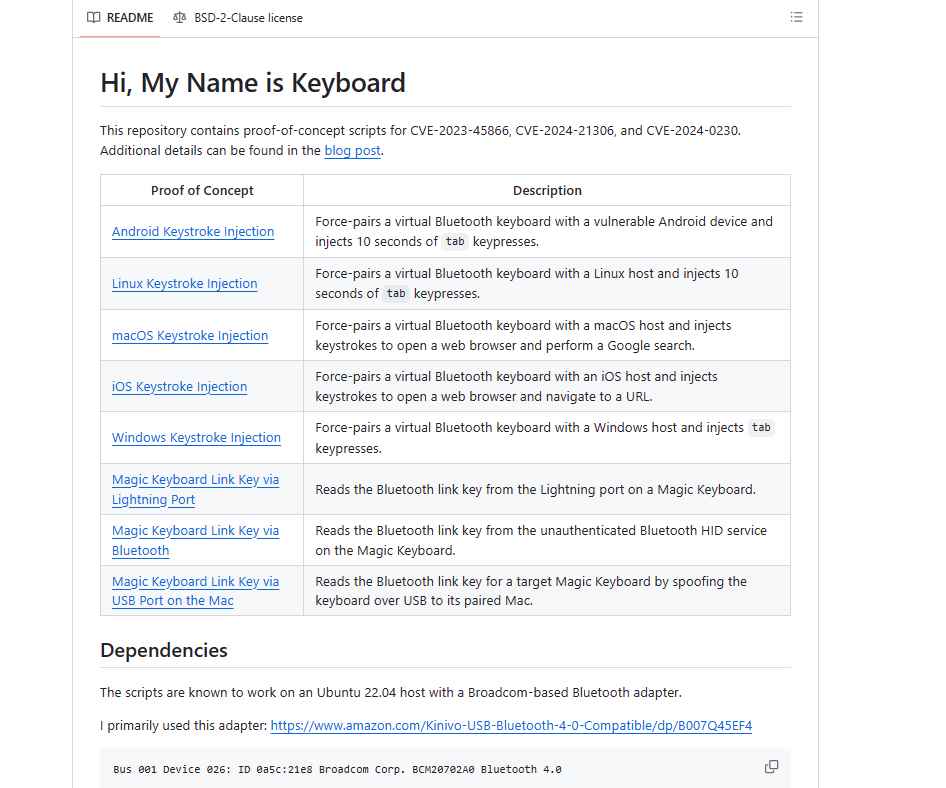
Task: Click the tab code tag in Windows row
Action: [761, 427]
